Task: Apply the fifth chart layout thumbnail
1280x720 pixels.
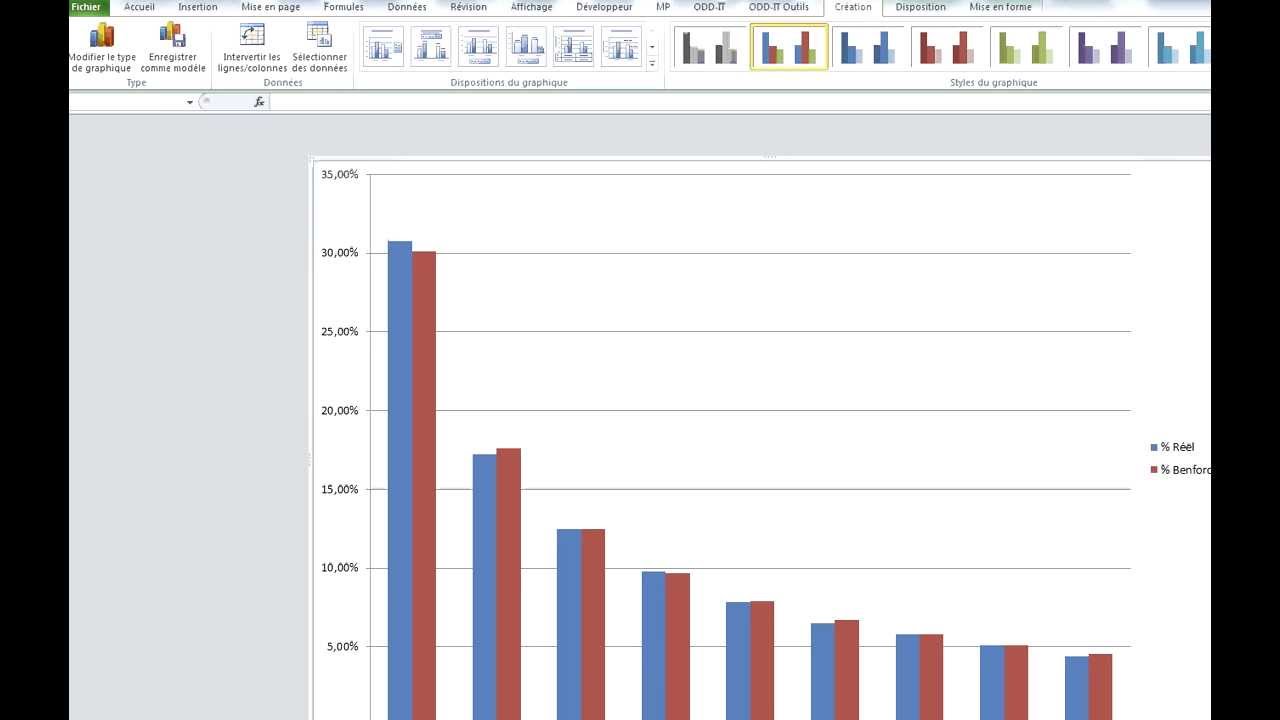Action: [573, 46]
